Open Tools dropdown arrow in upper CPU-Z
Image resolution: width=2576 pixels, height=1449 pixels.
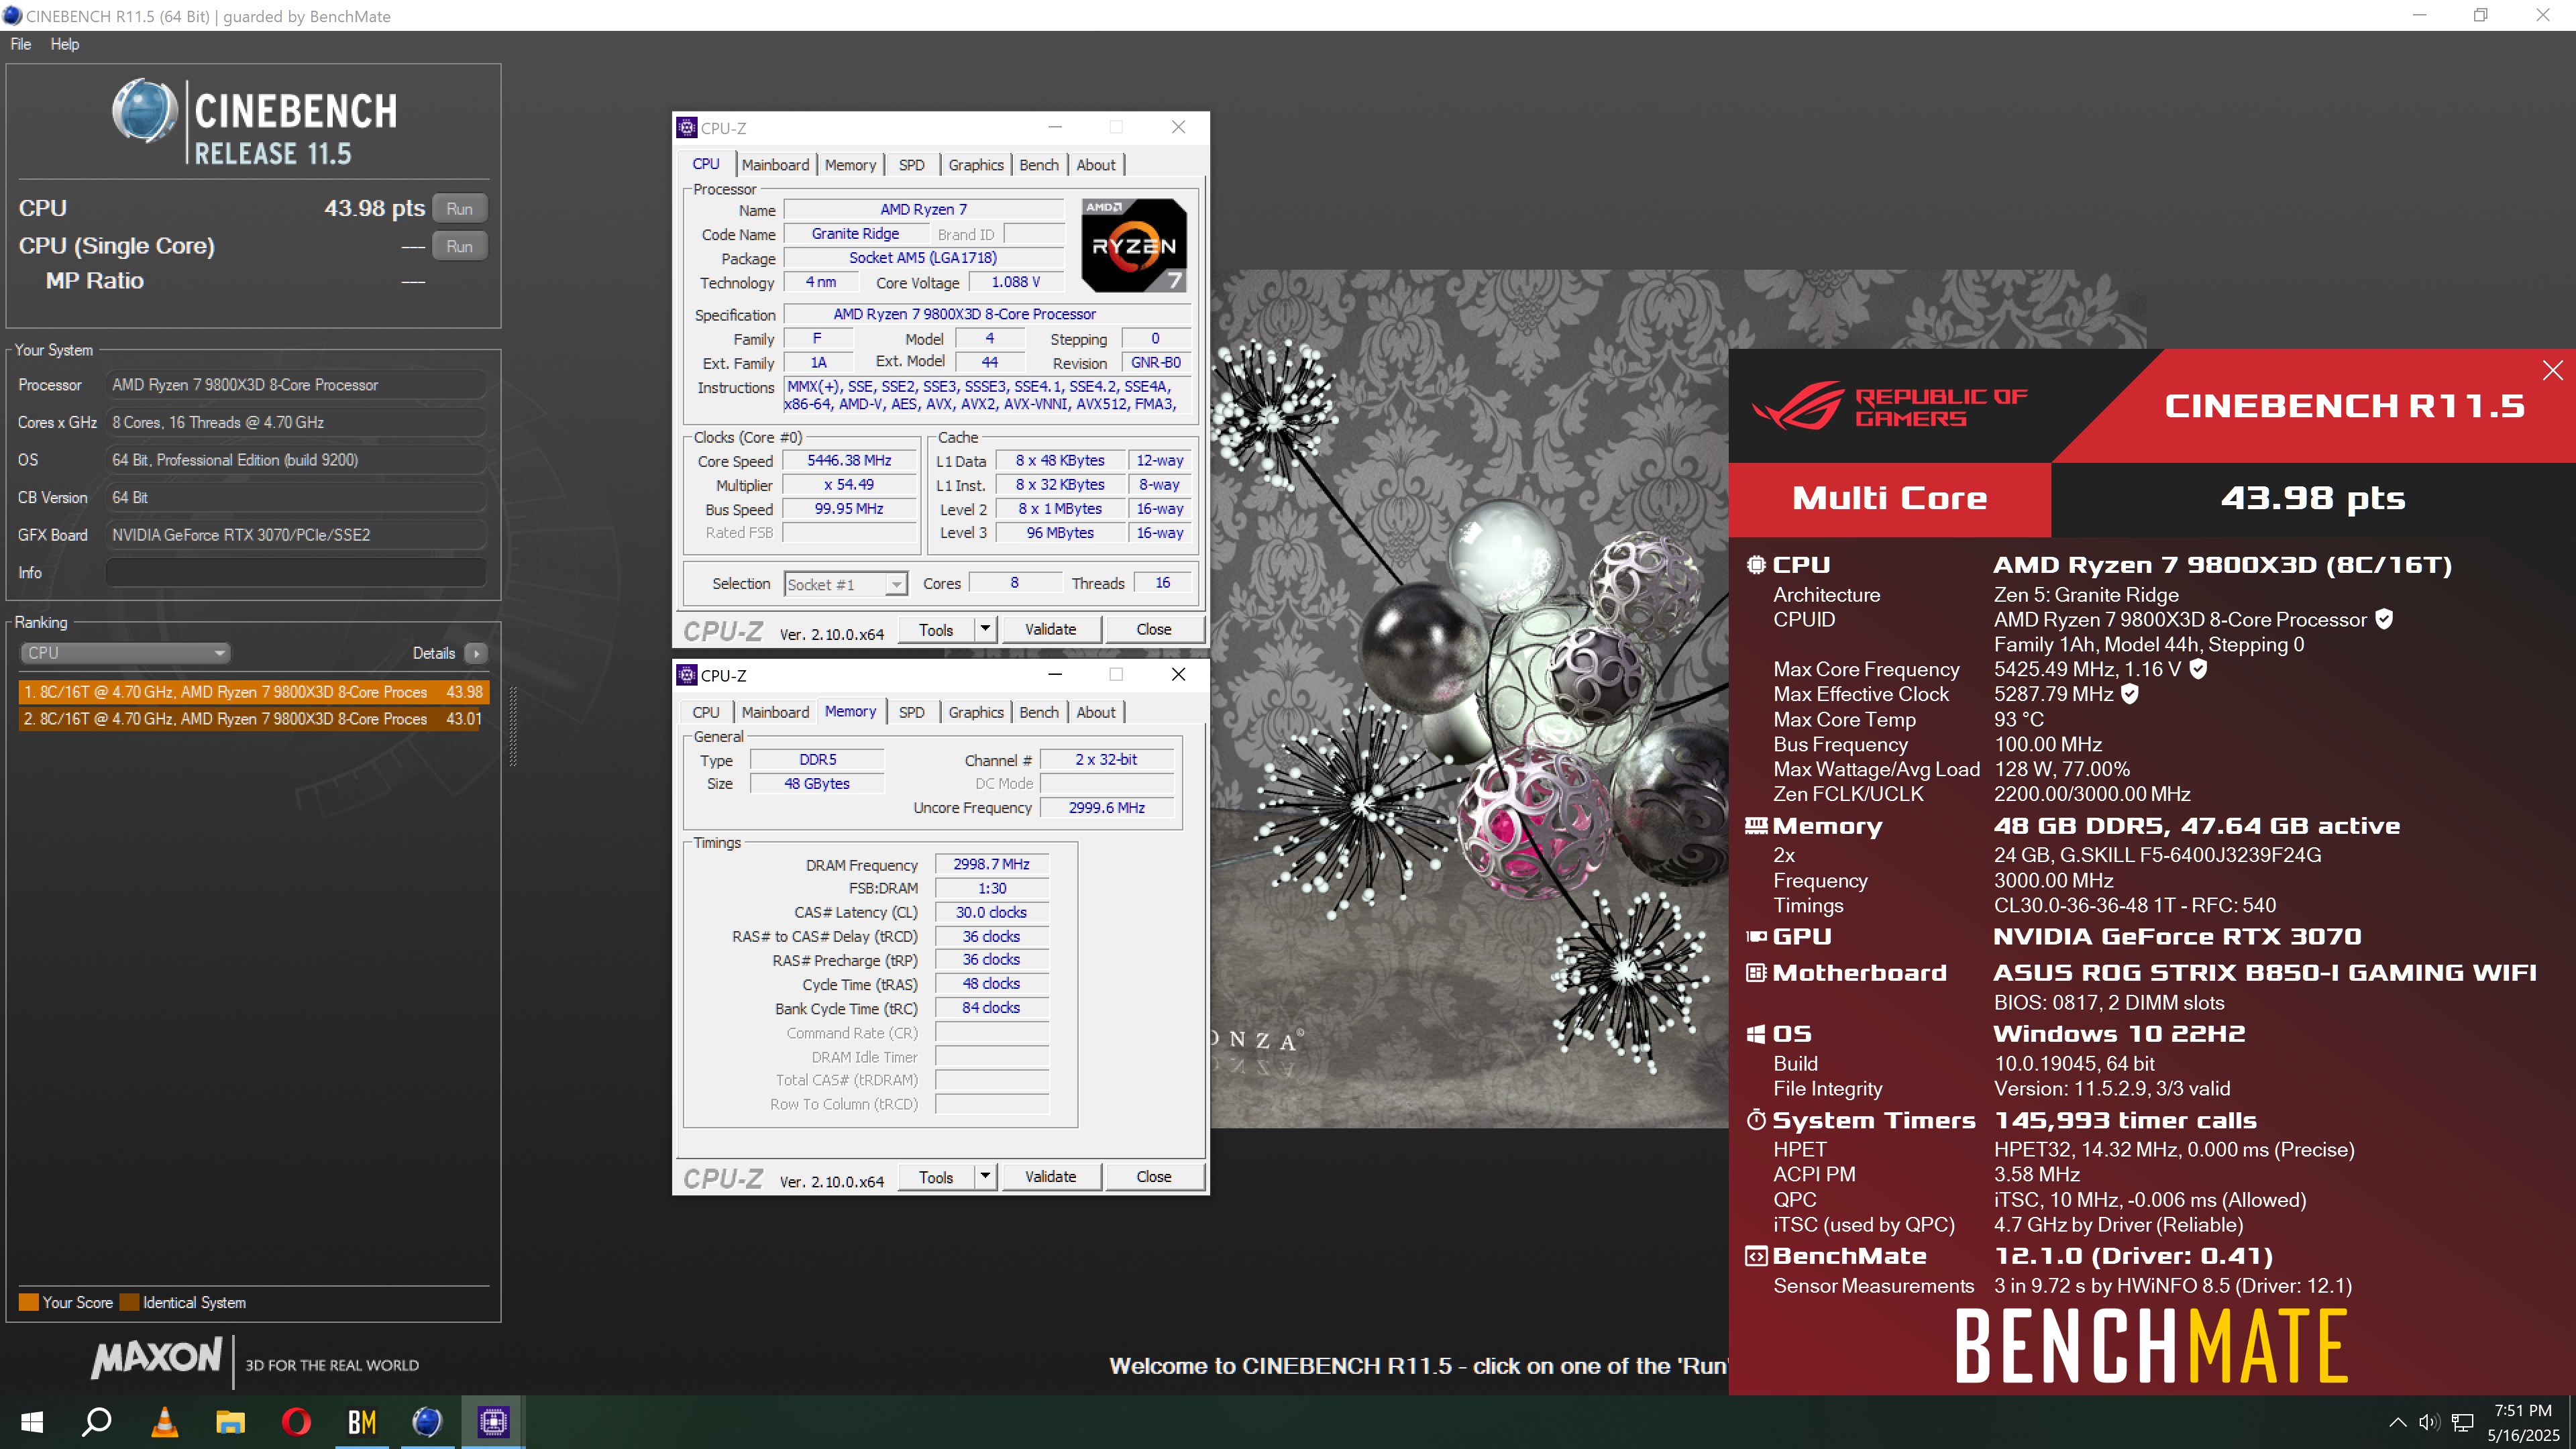985,629
